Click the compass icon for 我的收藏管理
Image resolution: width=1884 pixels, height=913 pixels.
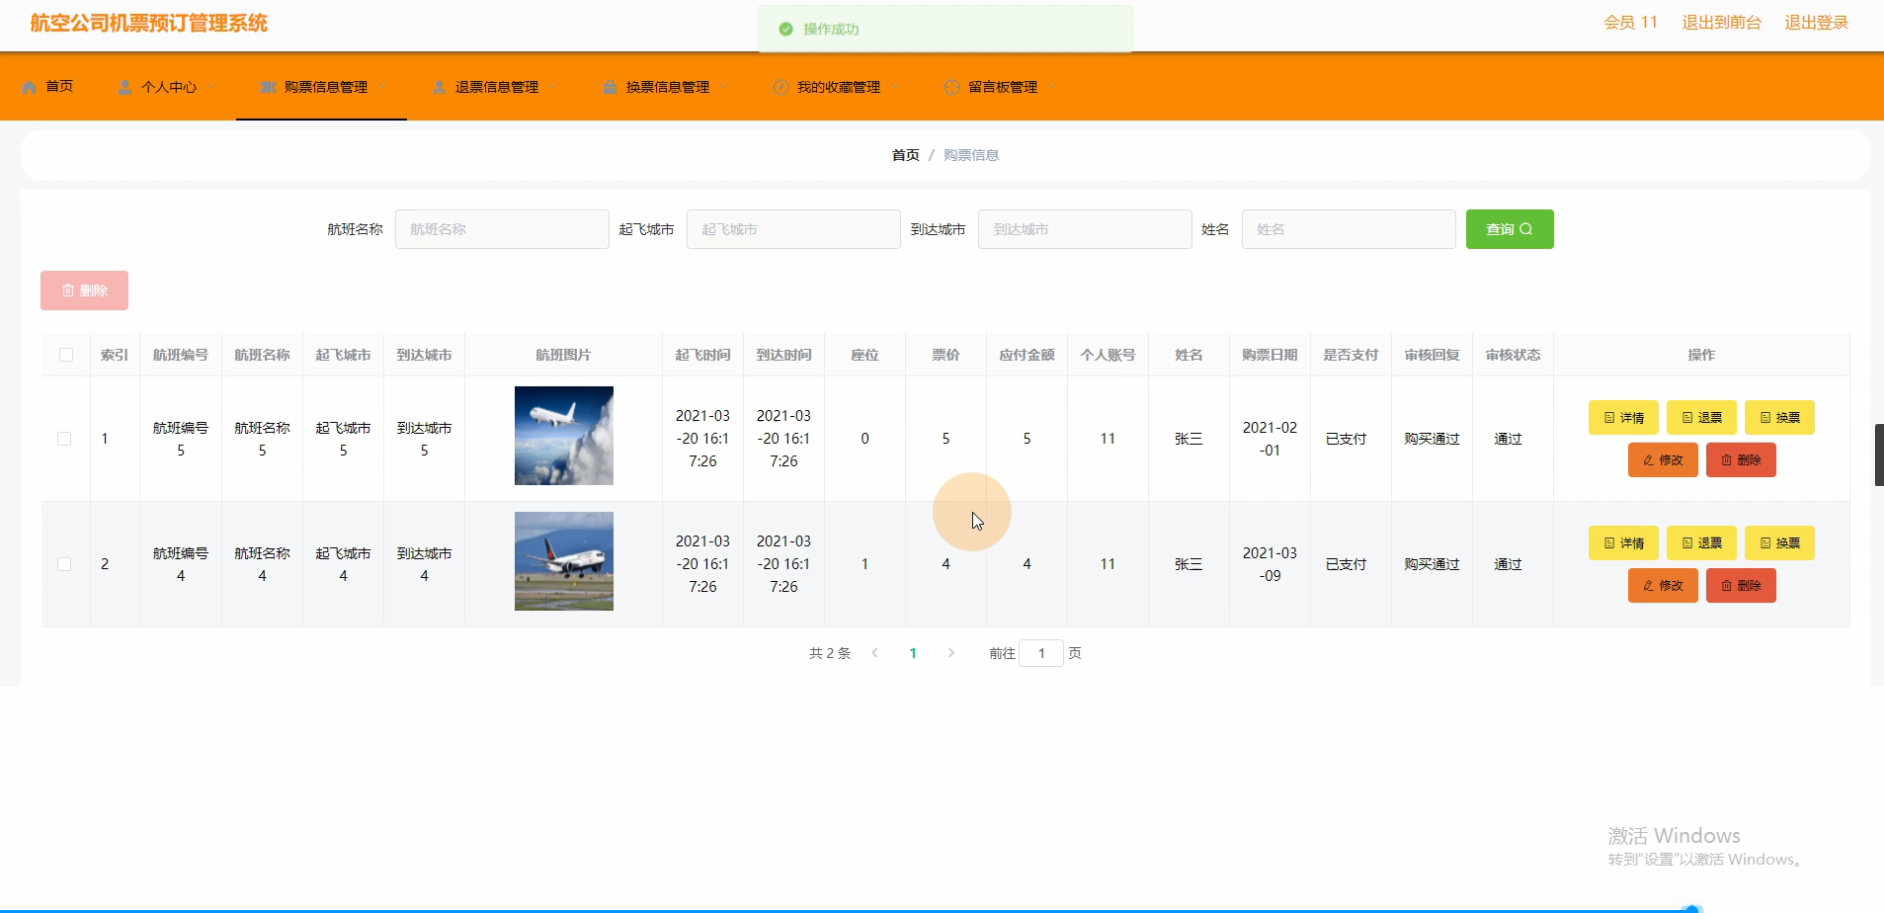781,87
